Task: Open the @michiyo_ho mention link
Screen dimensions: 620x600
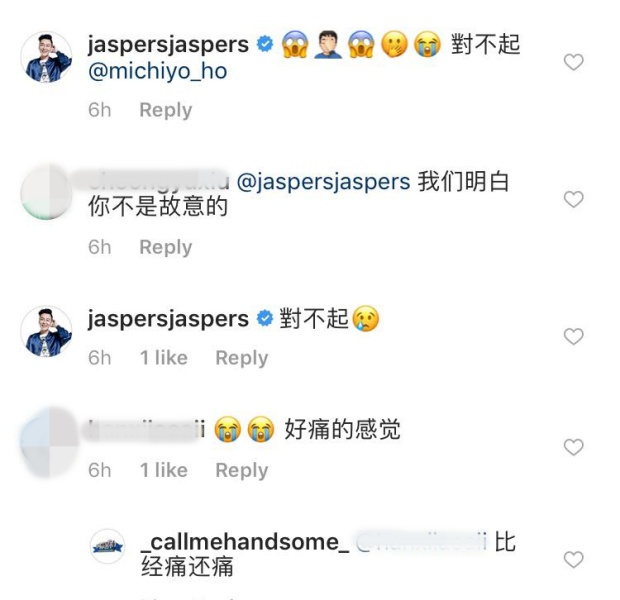Action: pos(158,72)
